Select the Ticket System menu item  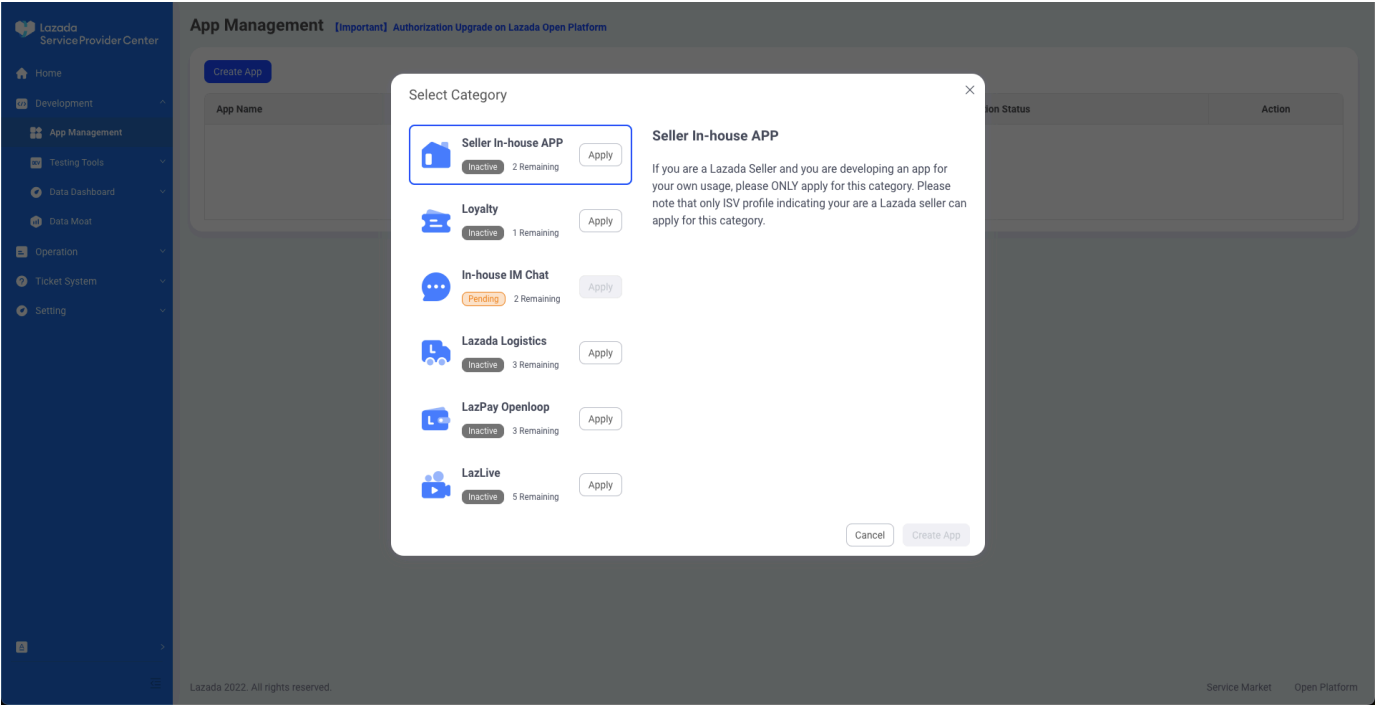(x=86, y=281)
